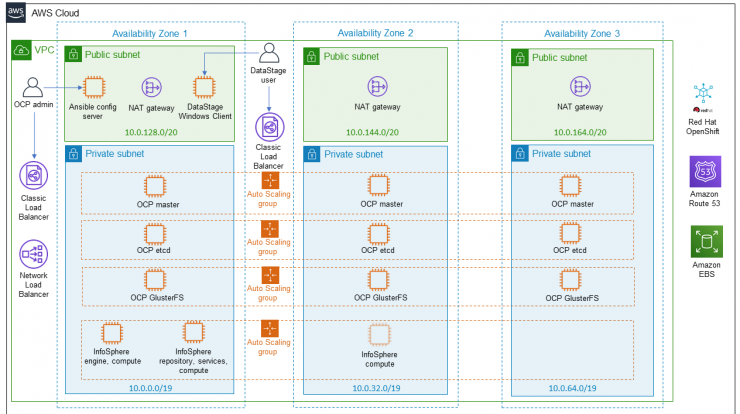Click the 10.0.144.0/20 CIDR text
Viewport: 740px width, 414px height.
tap(372, 132)
